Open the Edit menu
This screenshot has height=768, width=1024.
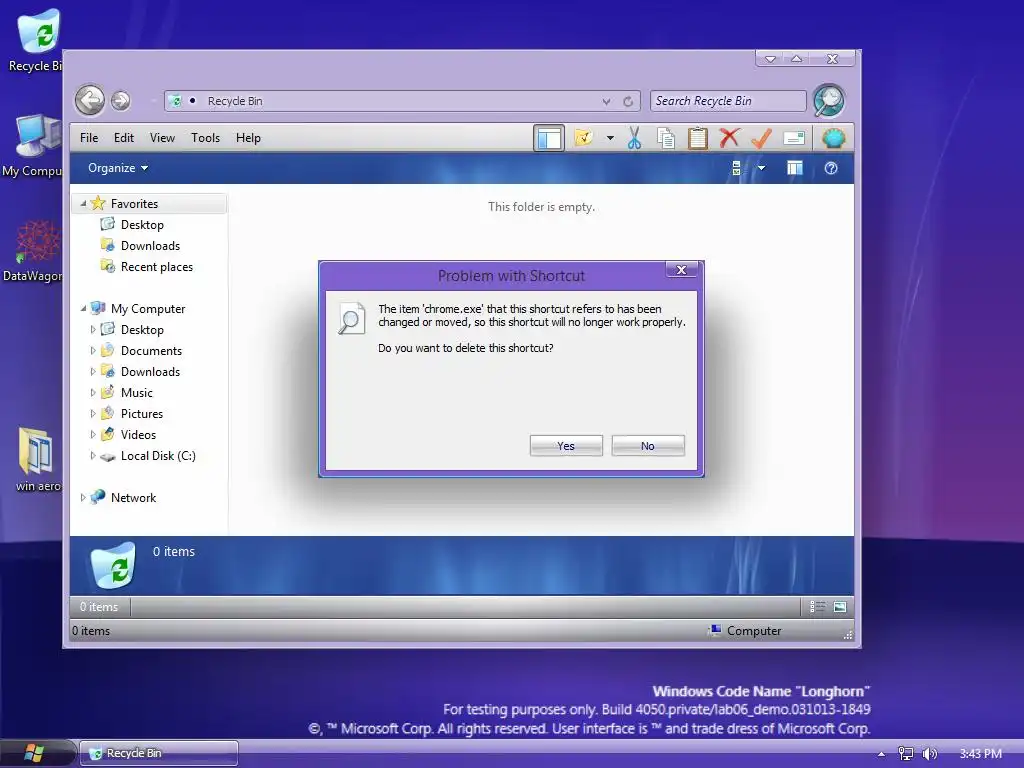pyautogui.click(x=123, y=138)
